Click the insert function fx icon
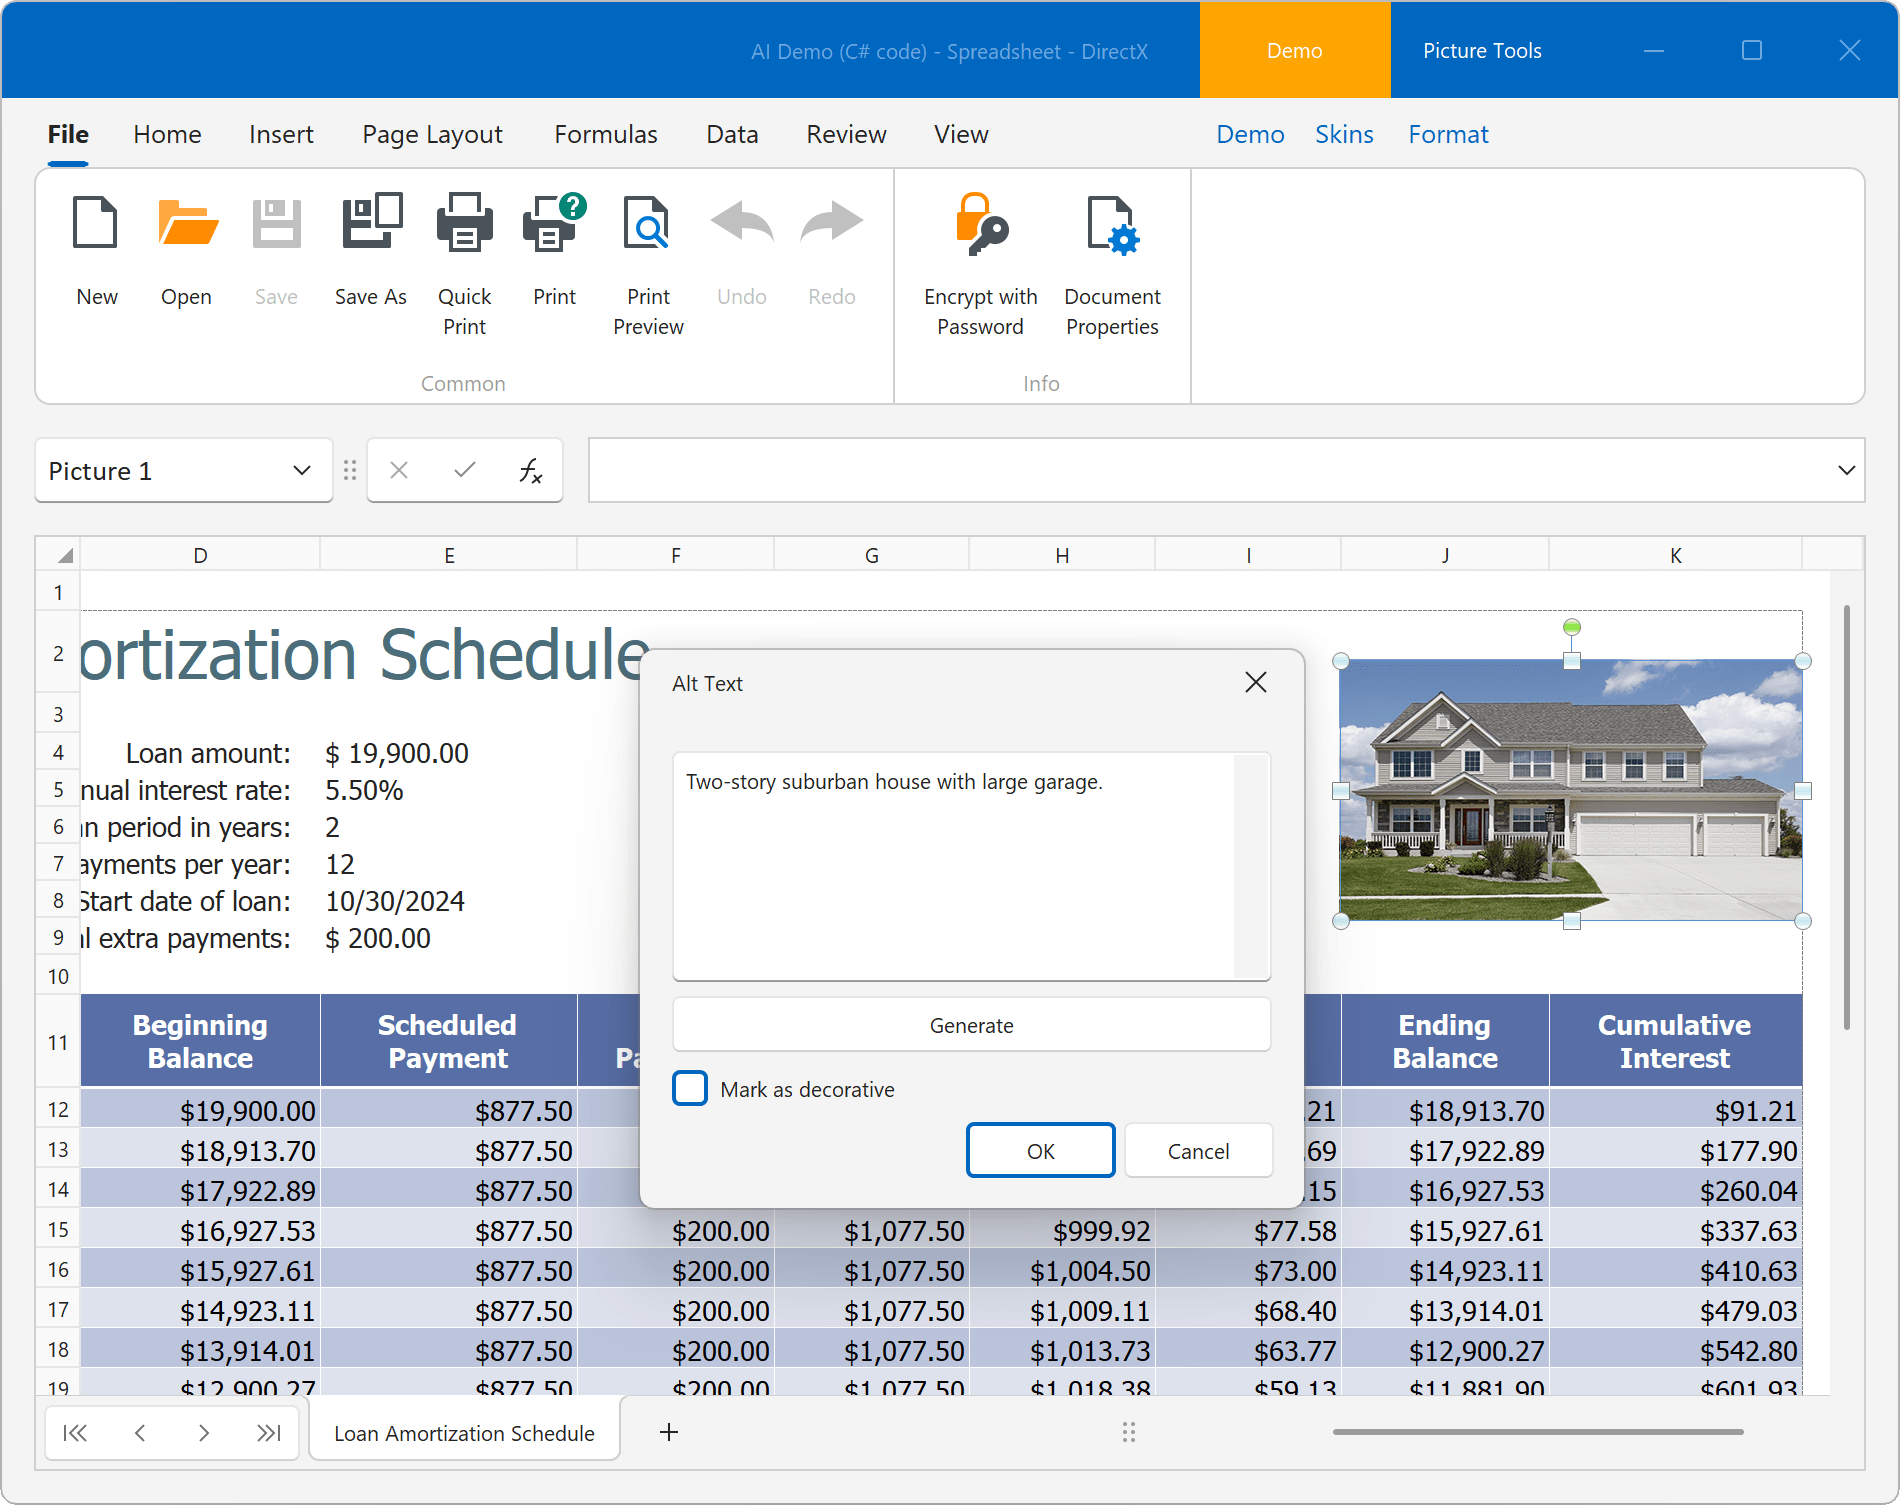 [x=530, y=470]
